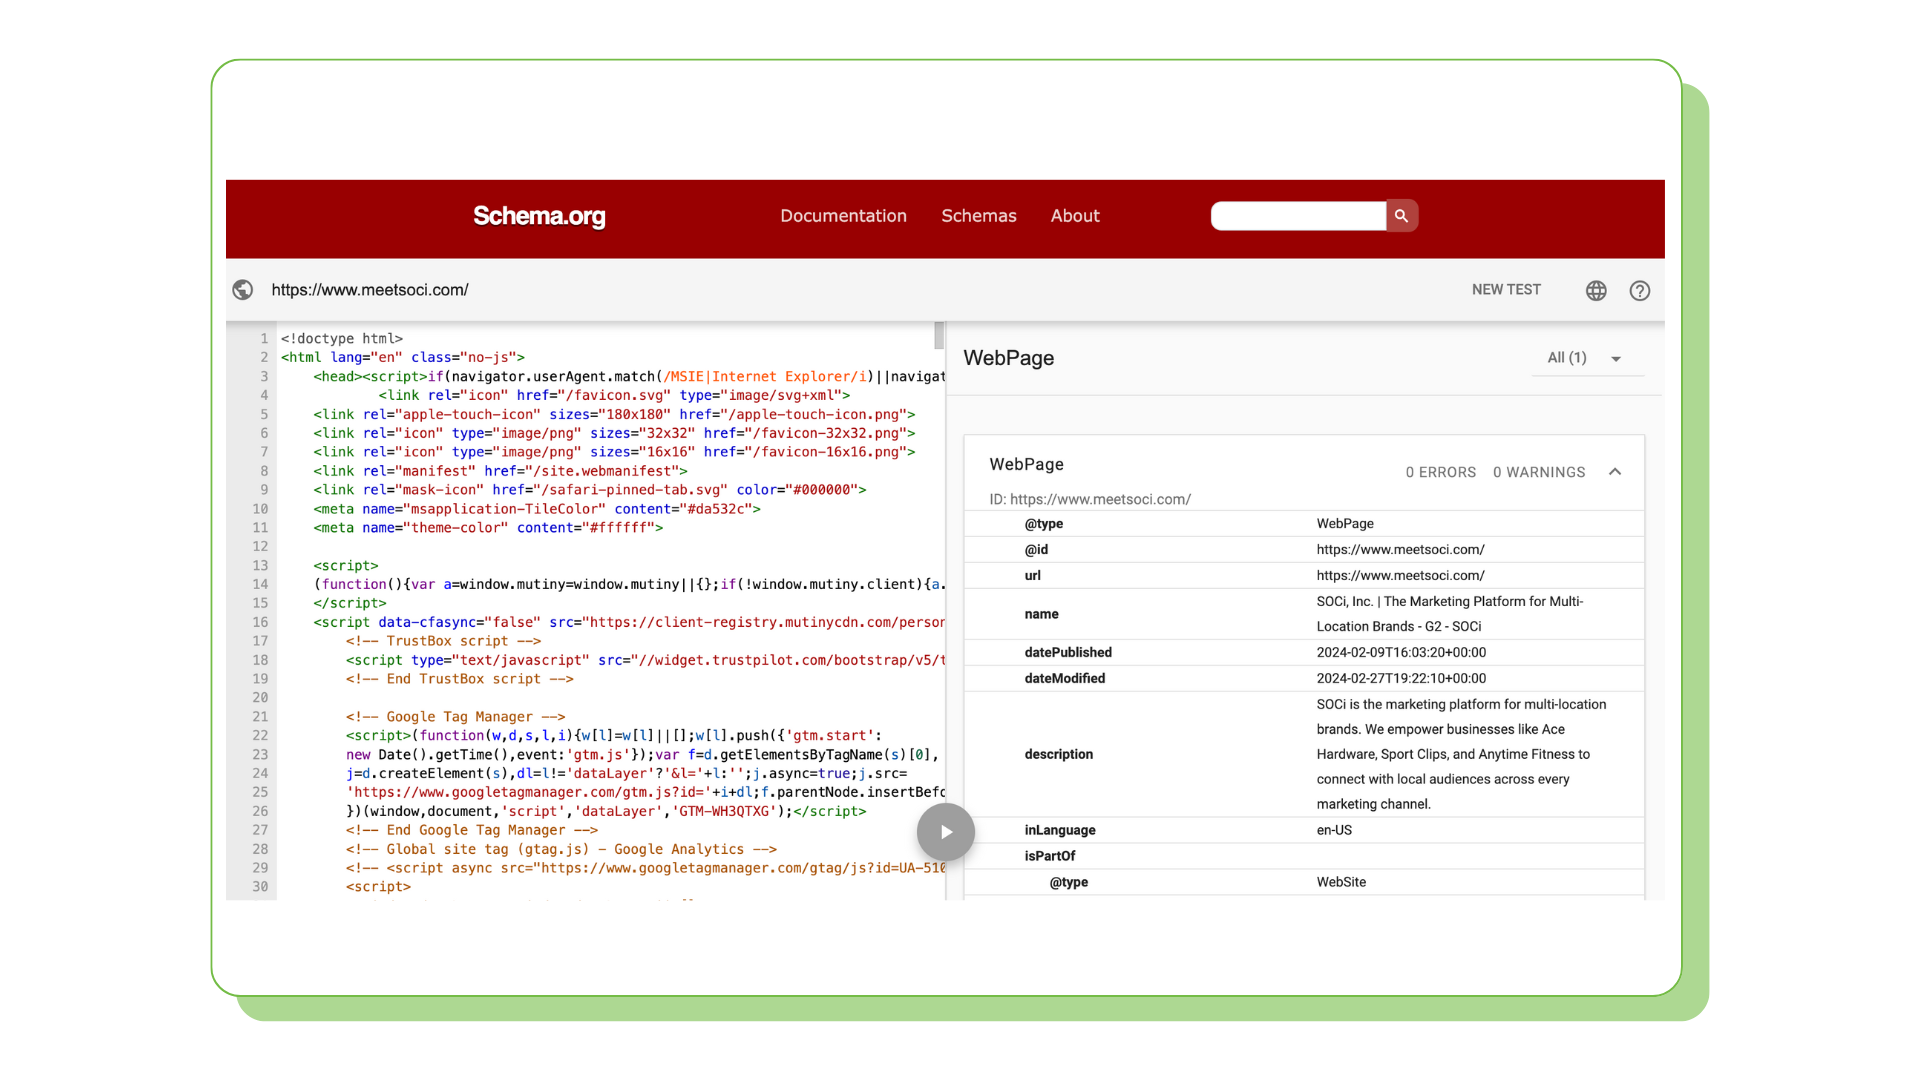
Task: Click the code panel scrollbar thumb
Action: pyautogui.click(x=939, y=336)
